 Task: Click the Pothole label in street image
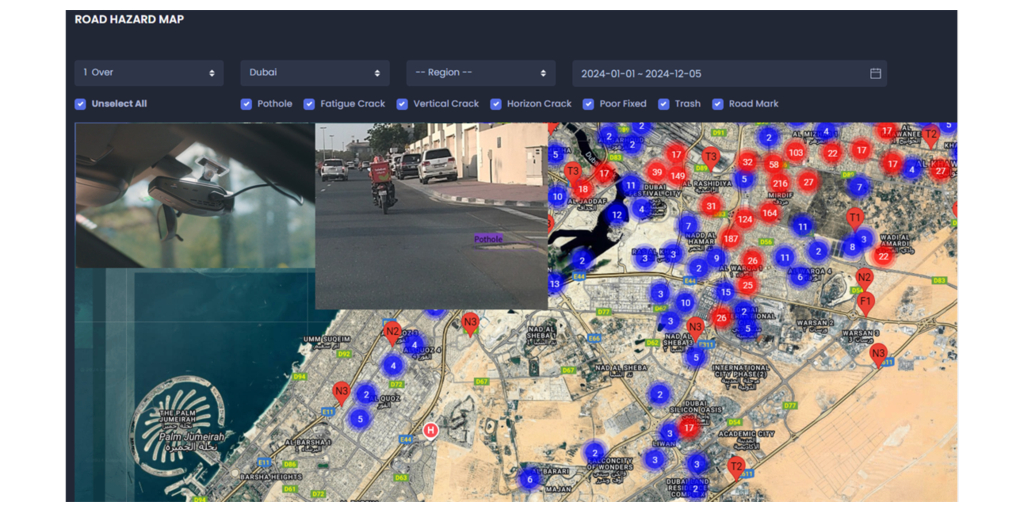(488, 239)
